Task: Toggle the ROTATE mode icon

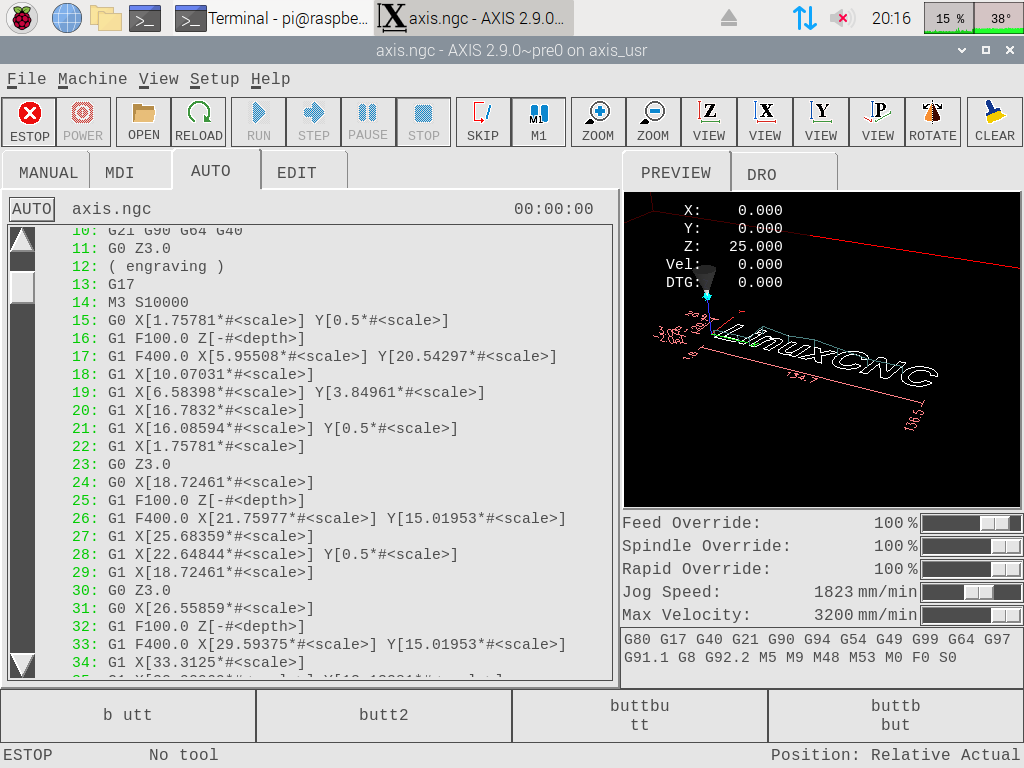Action: coord(933,122)
